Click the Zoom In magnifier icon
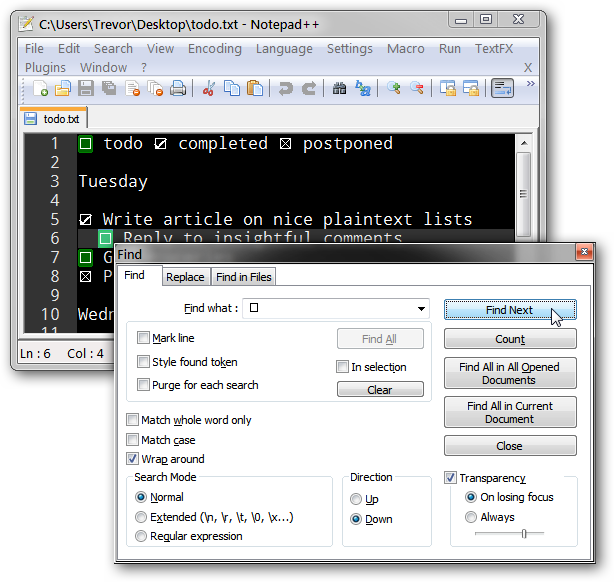 (x=394, y=88)
